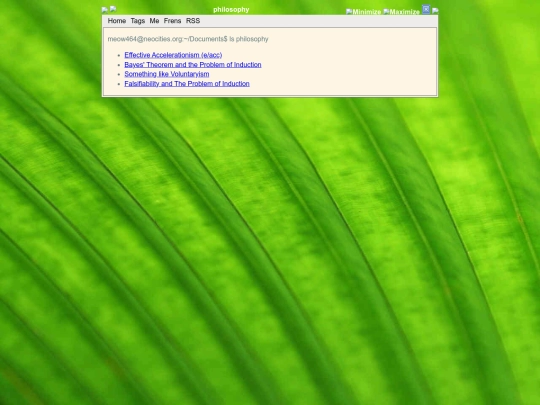Close the philosophy window with the X button
The height and width of the screenshot is (405, 540).
(426, 9)
